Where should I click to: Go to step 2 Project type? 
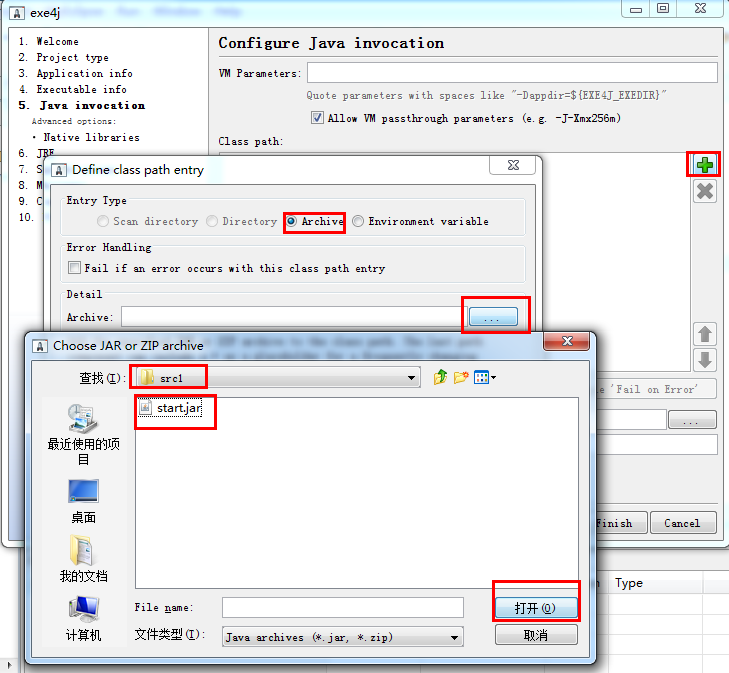click(x=63, y=58)
